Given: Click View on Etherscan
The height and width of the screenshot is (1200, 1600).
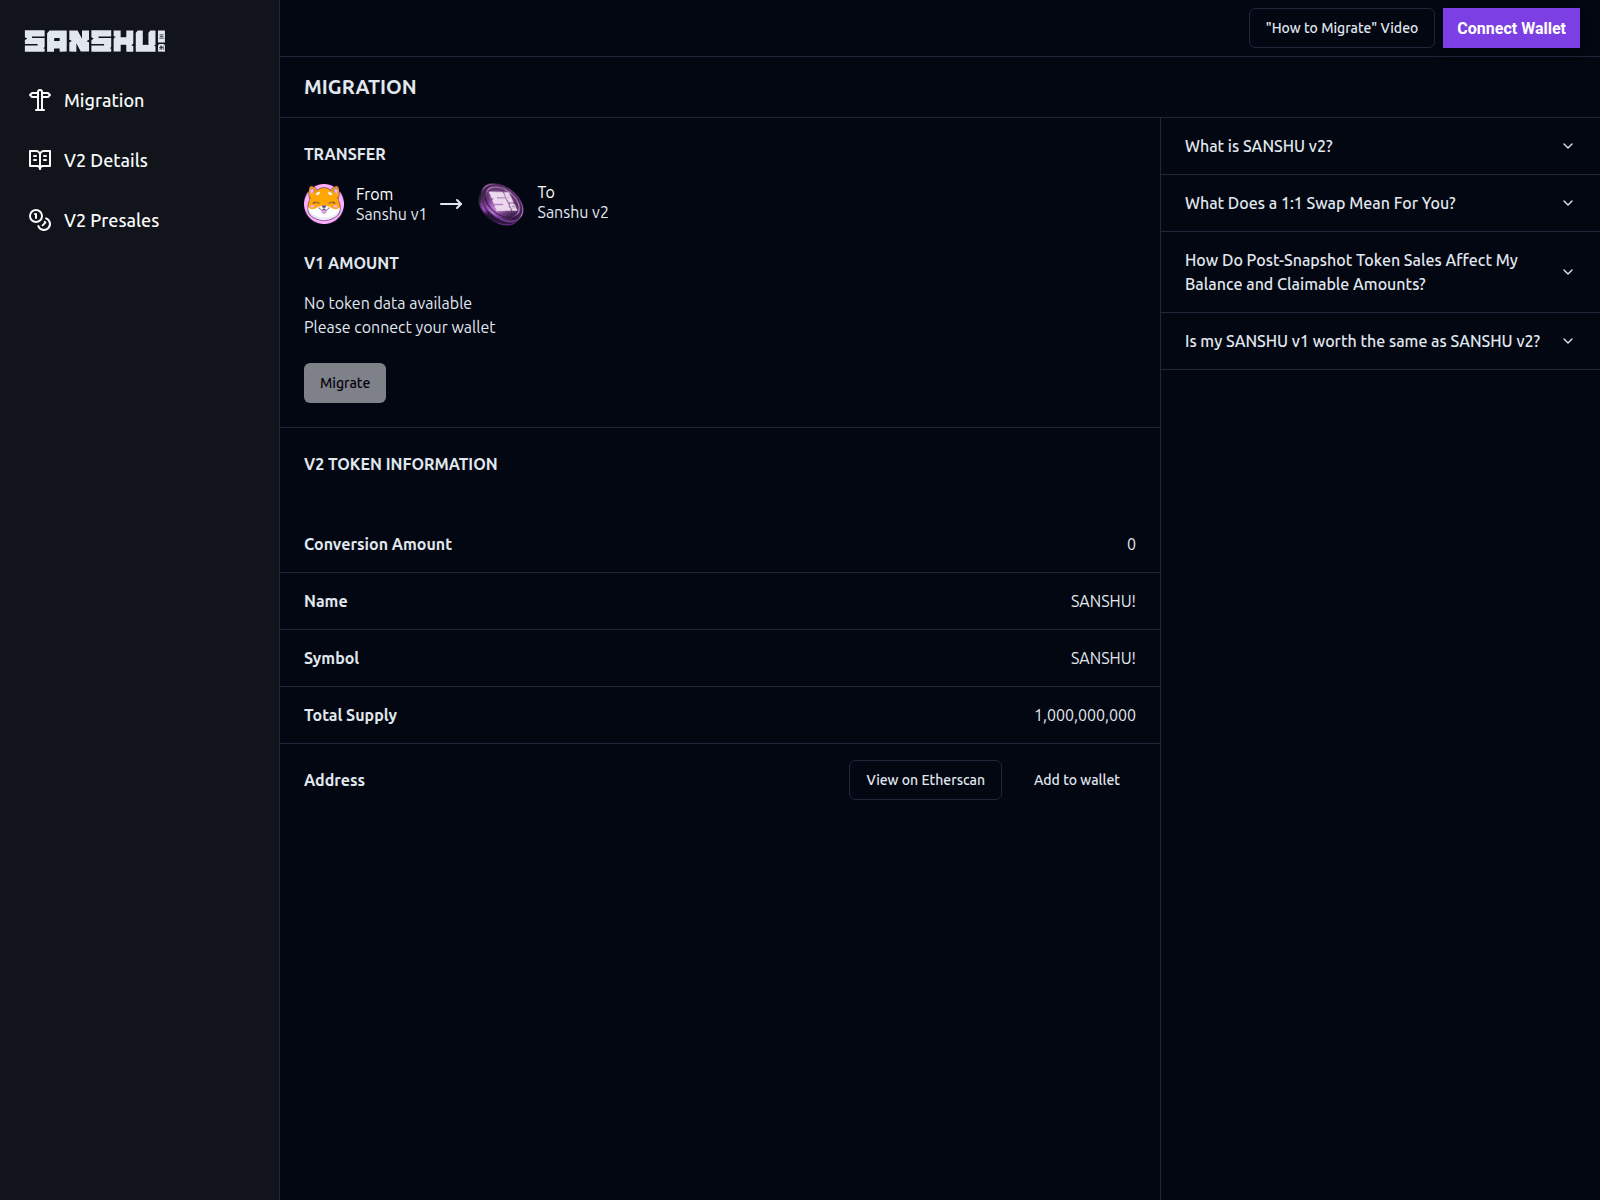Looking at the screenshot, I should click(924, 779).
